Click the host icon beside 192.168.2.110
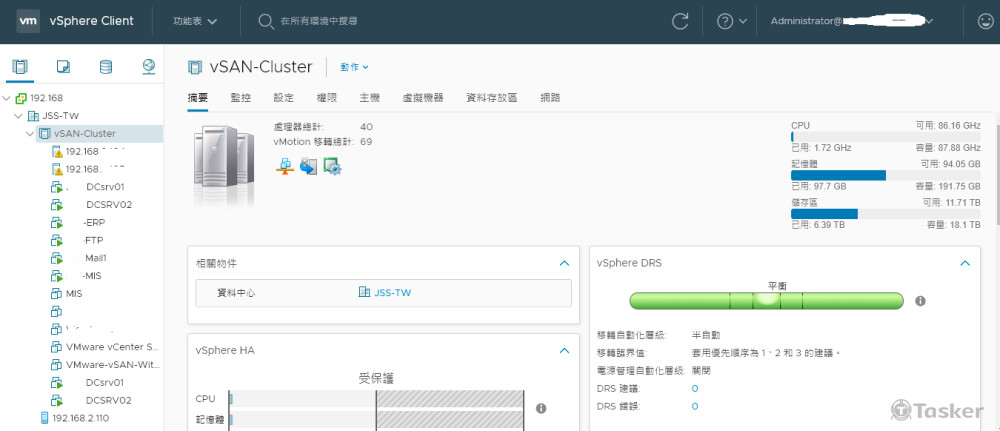This screenshot has height=431, width=1000. click(x=44, y=418)
